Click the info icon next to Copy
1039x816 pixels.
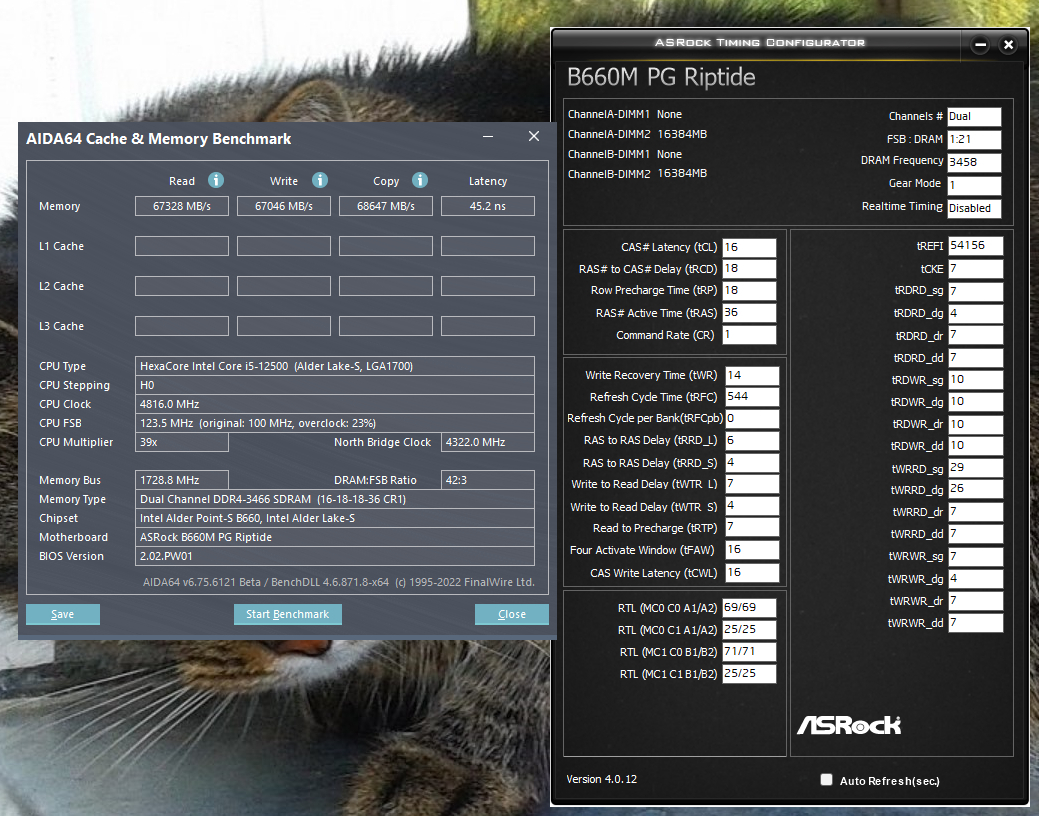[420, 180]
